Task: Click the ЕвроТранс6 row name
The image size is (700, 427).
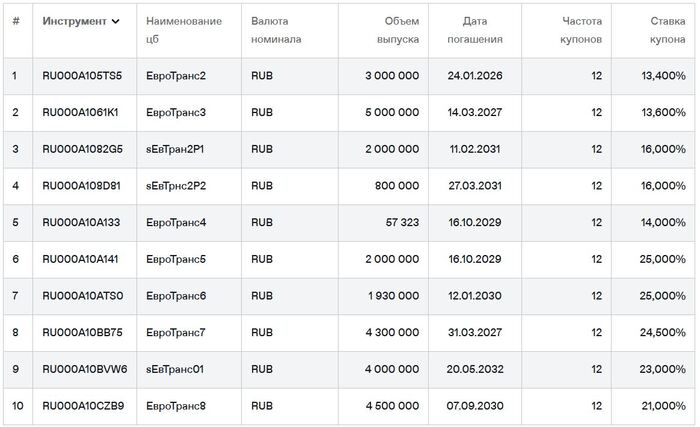Action: pyautogui.click(x=176, y=296)
